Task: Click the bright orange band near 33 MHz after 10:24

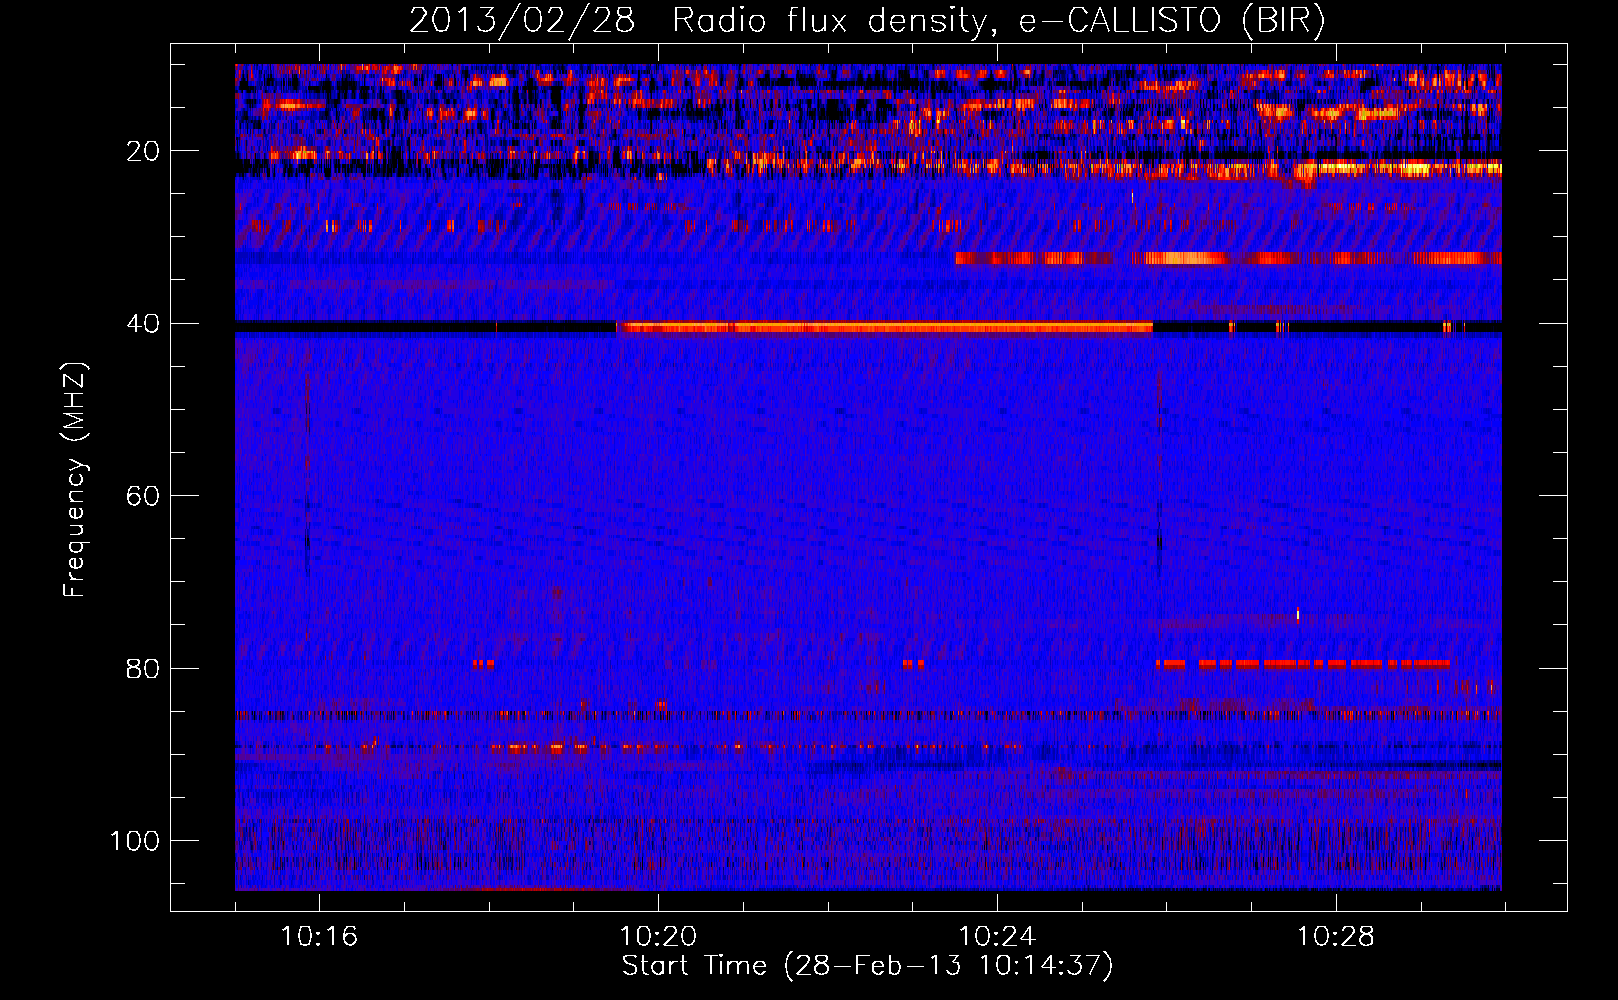Action: click(x=1228, y=258)
